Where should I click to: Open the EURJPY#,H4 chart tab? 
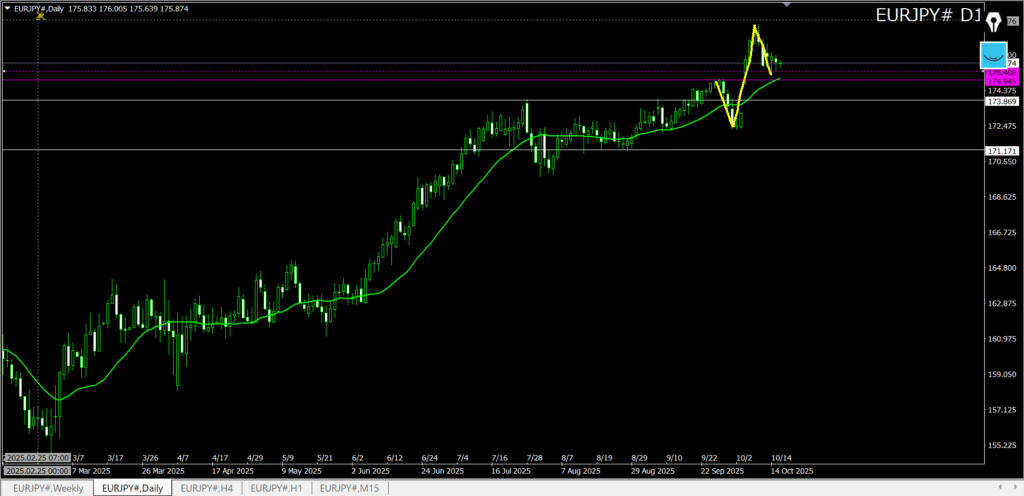[207, 488]
